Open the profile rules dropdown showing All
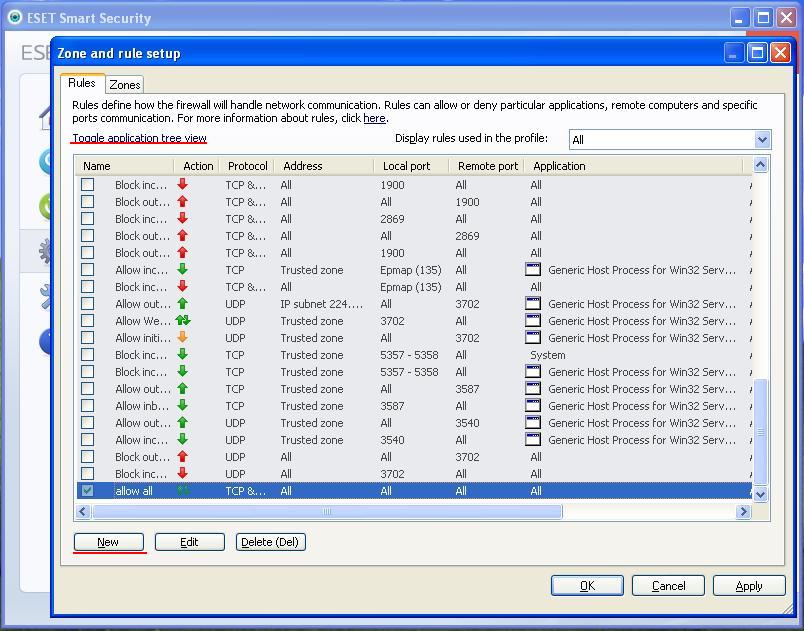 pyautogui.click(x=670, y=139)
